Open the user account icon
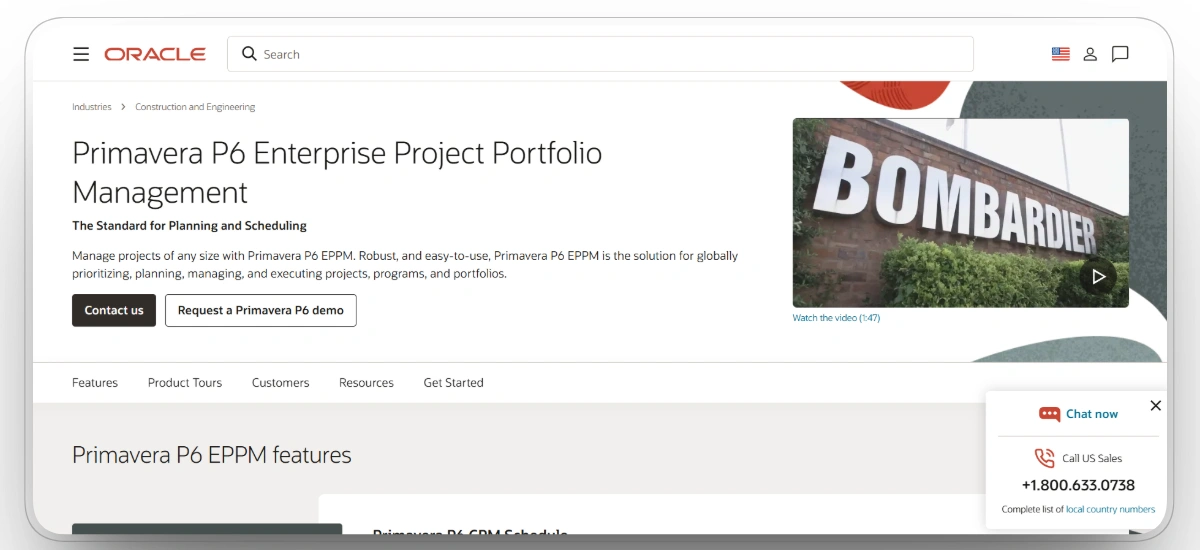The height and width of the screenshot is (550, 1200). click(x=1090, y=54)
